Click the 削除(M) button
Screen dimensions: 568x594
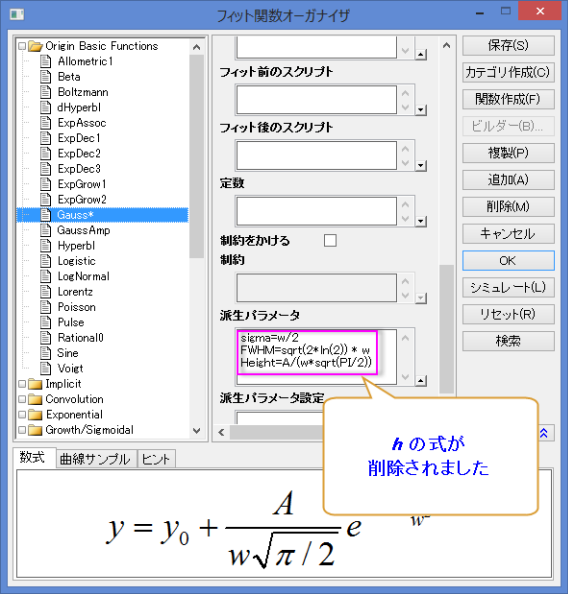[508, 207]
